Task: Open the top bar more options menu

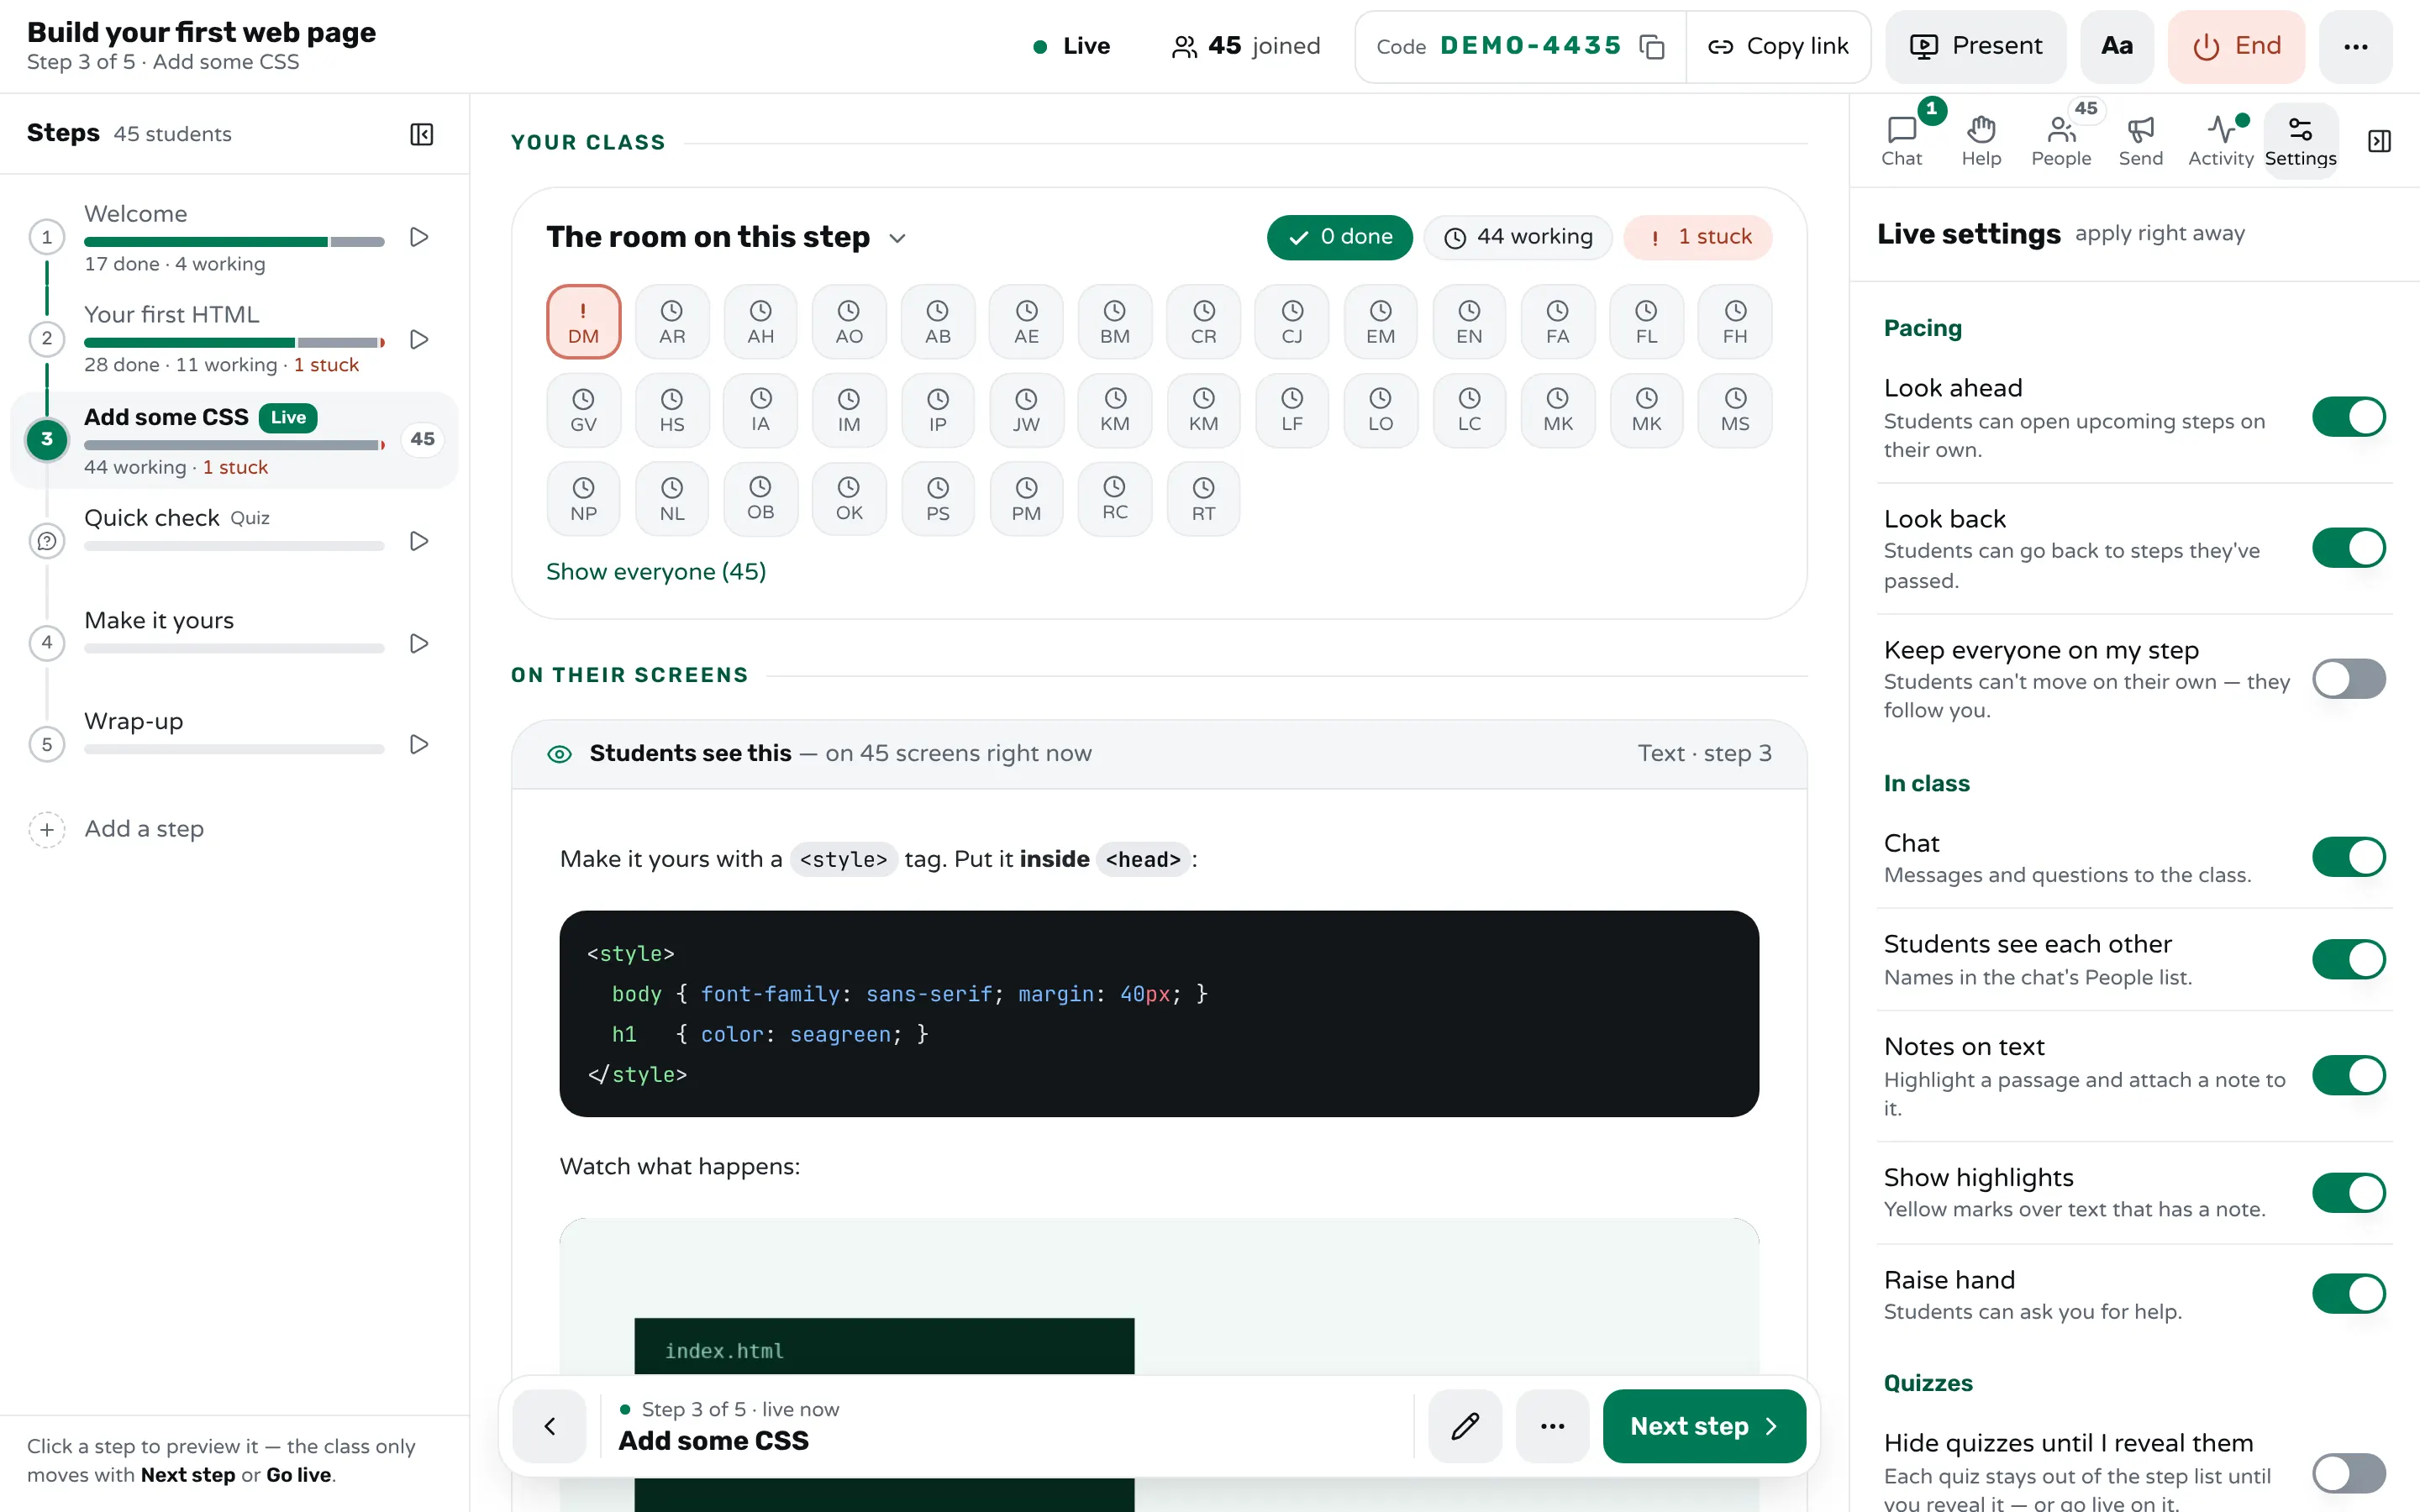Action: (x=2355, y=46)
